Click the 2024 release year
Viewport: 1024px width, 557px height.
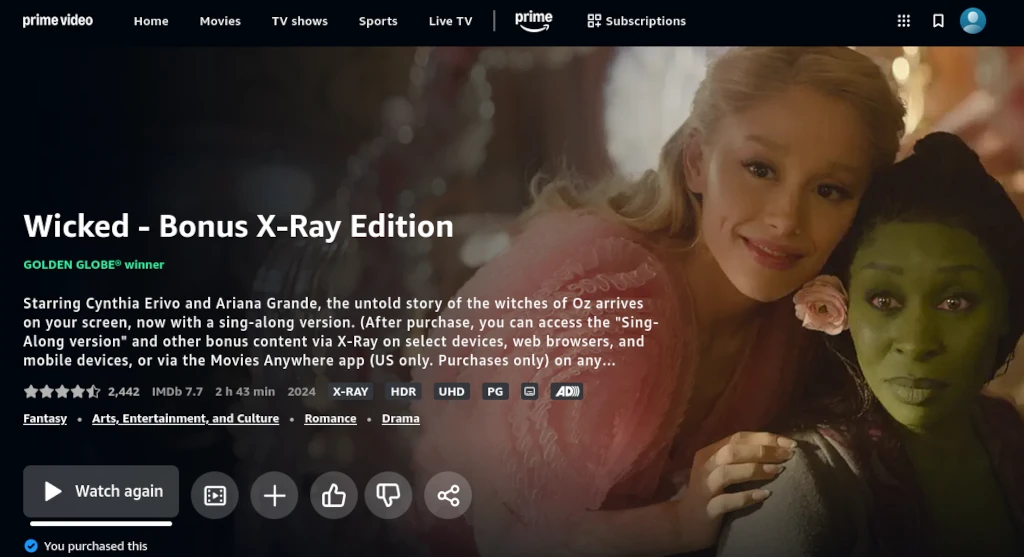click(301, 392)
